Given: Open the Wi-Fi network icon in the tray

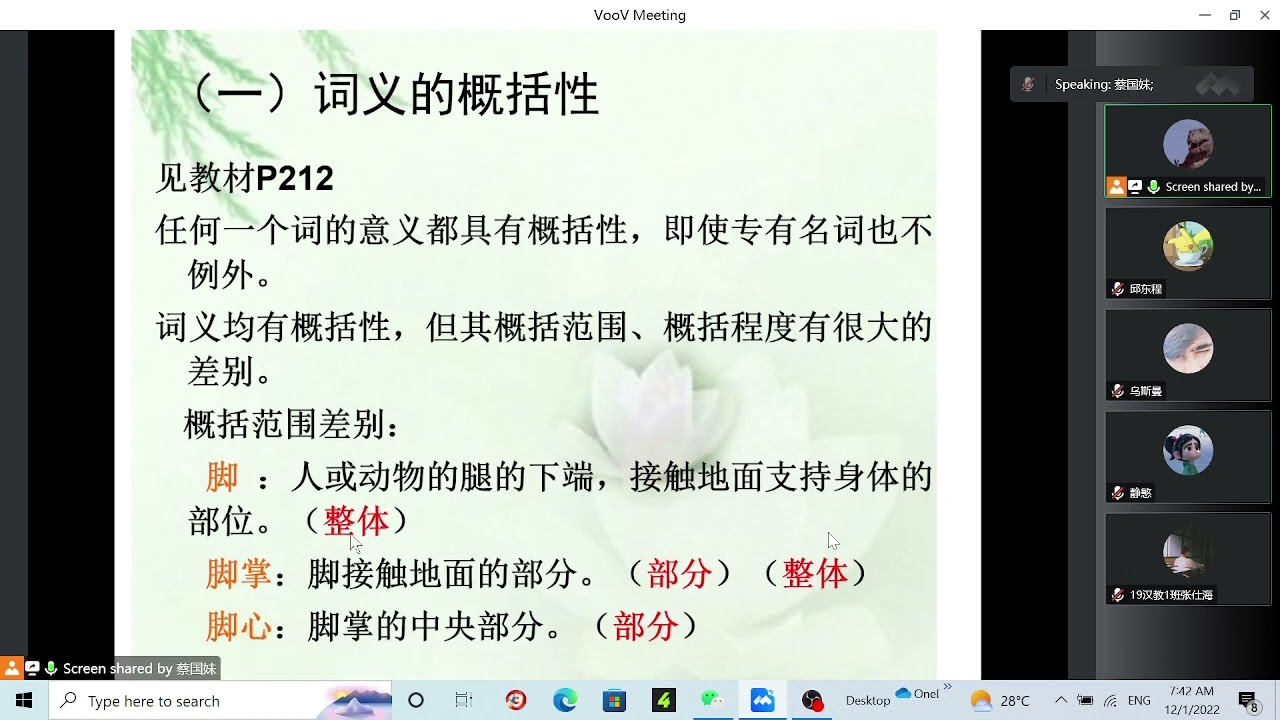Looking at the screenshot, I should [1111, 701].
